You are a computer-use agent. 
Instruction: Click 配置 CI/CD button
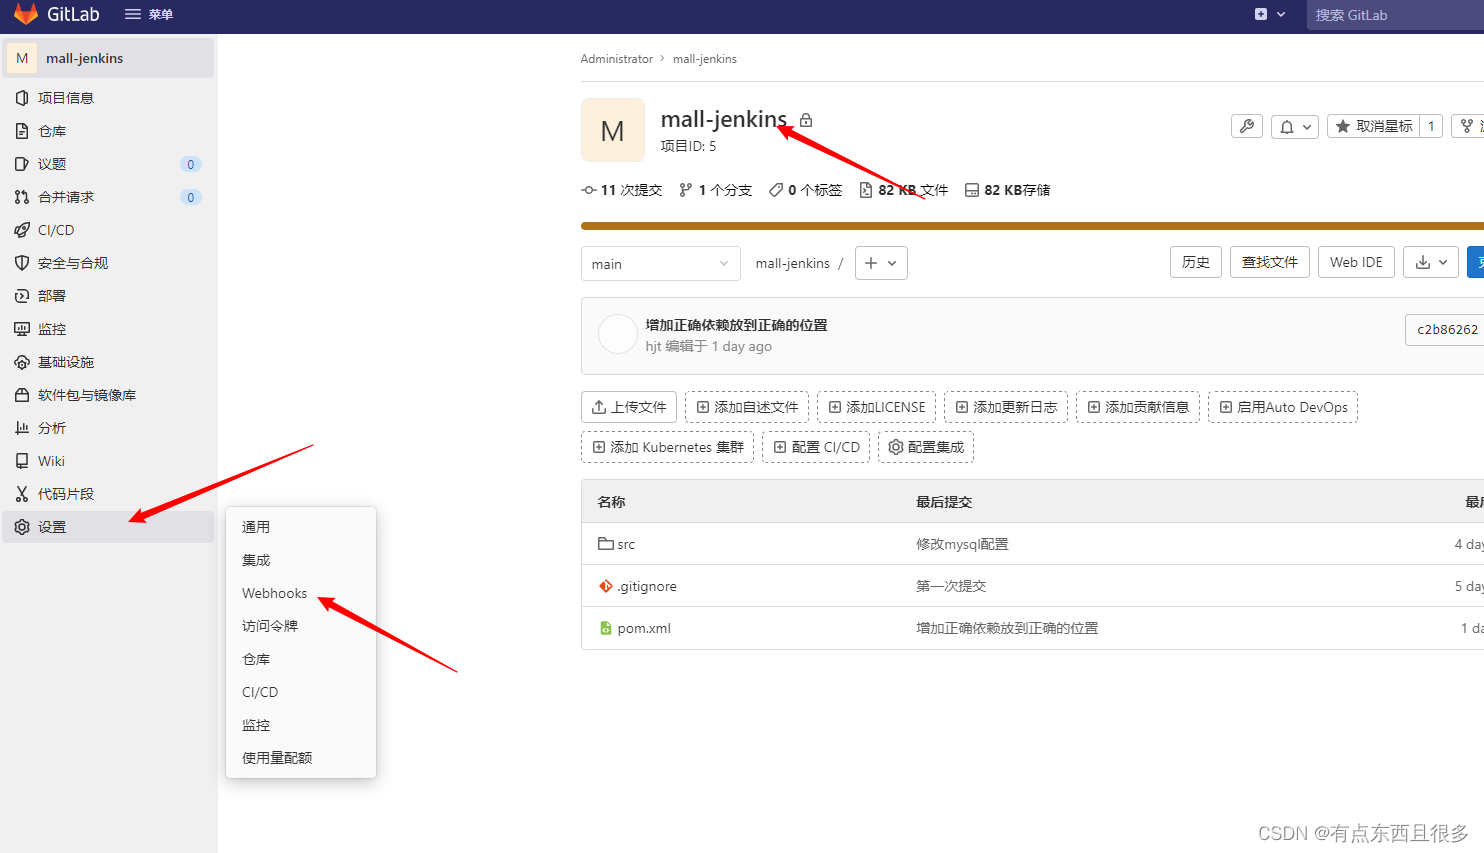[816, 447]
